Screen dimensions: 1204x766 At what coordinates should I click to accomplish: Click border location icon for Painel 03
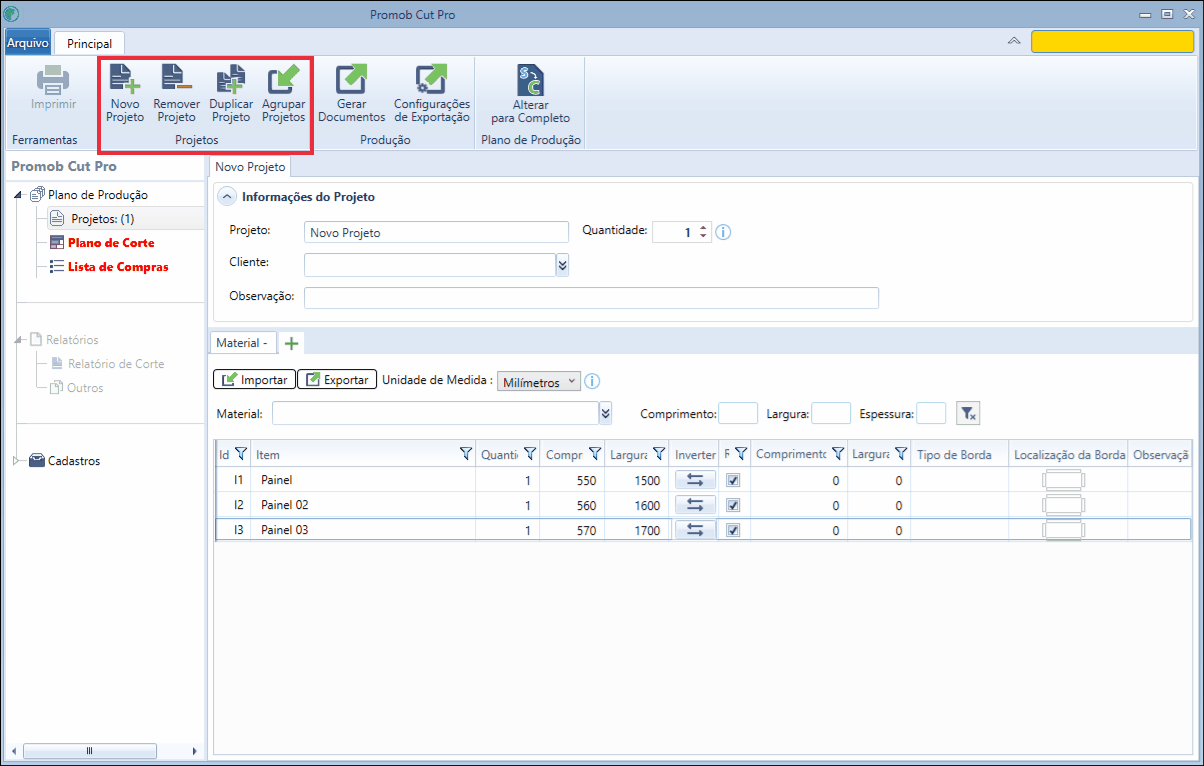click(1064, 530)
